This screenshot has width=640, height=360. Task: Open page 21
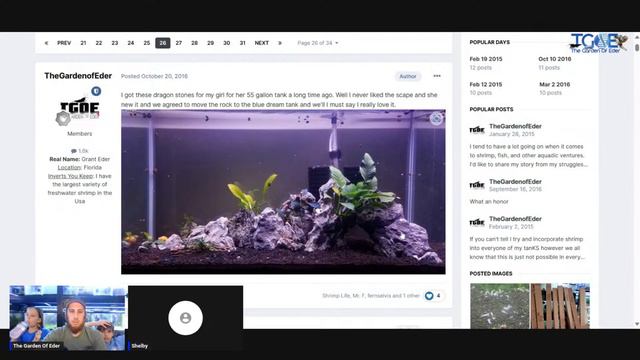pos(83,43)
